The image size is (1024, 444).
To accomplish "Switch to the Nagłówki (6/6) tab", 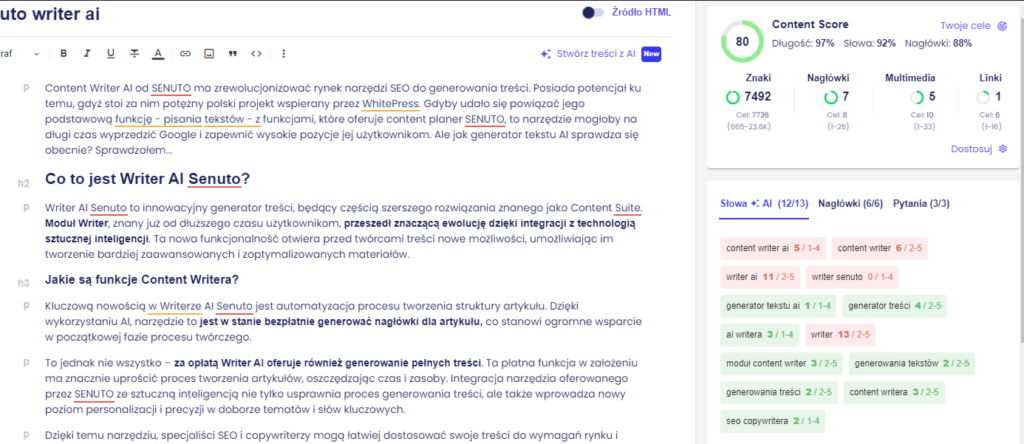I will pos(850,204).
